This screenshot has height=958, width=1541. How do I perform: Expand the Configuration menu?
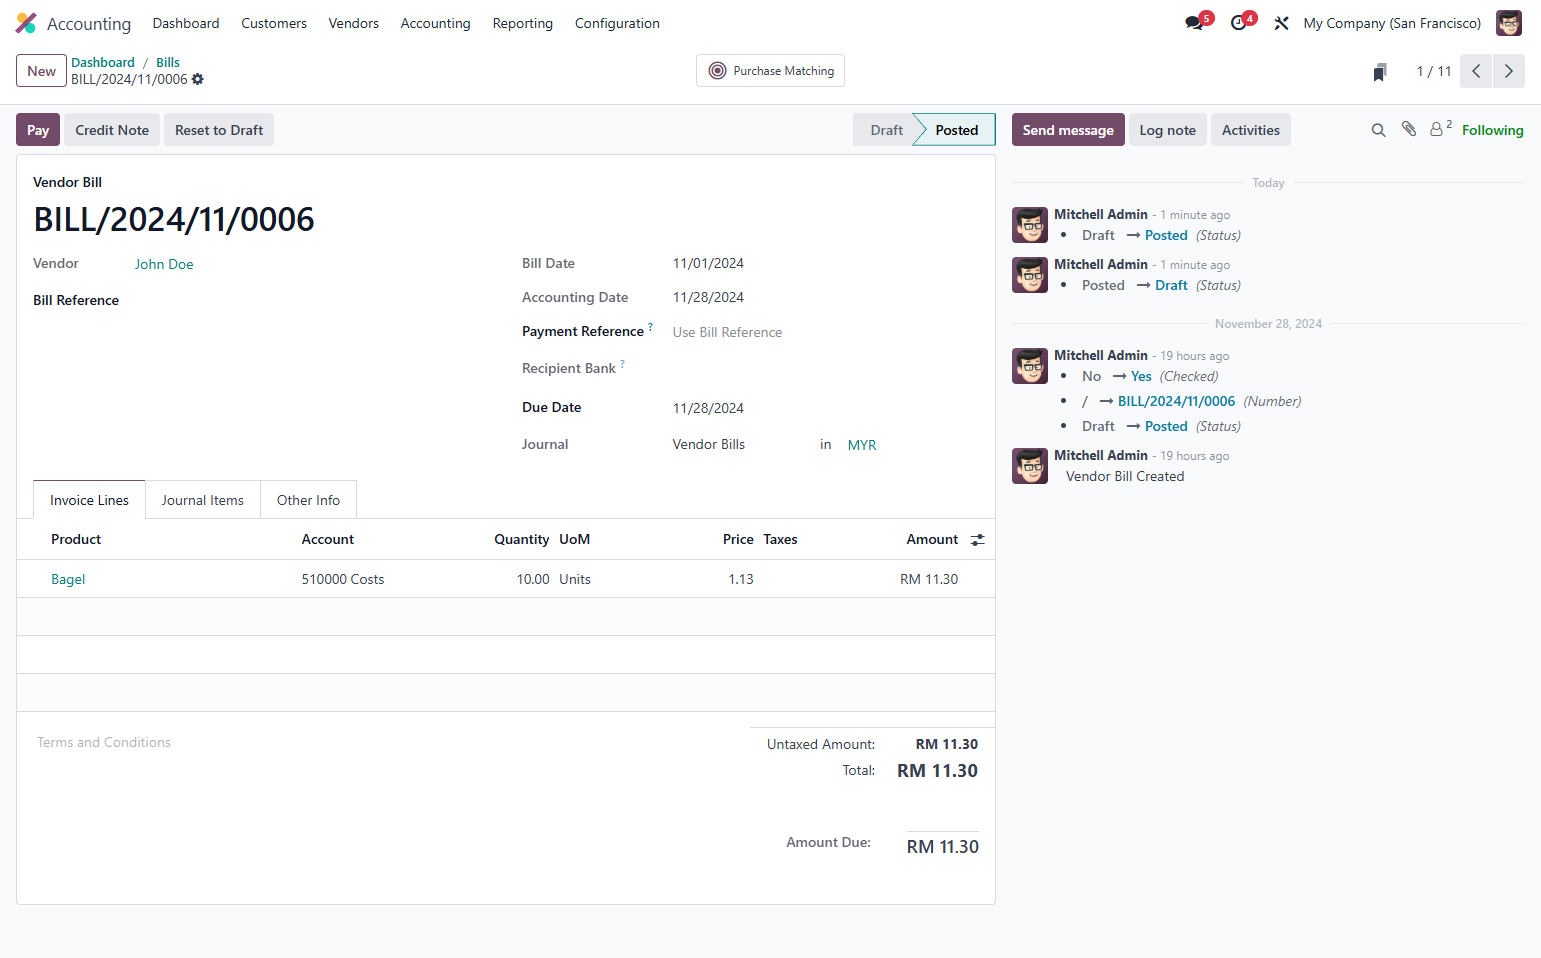pyautogui.click(x=617, y=23)
